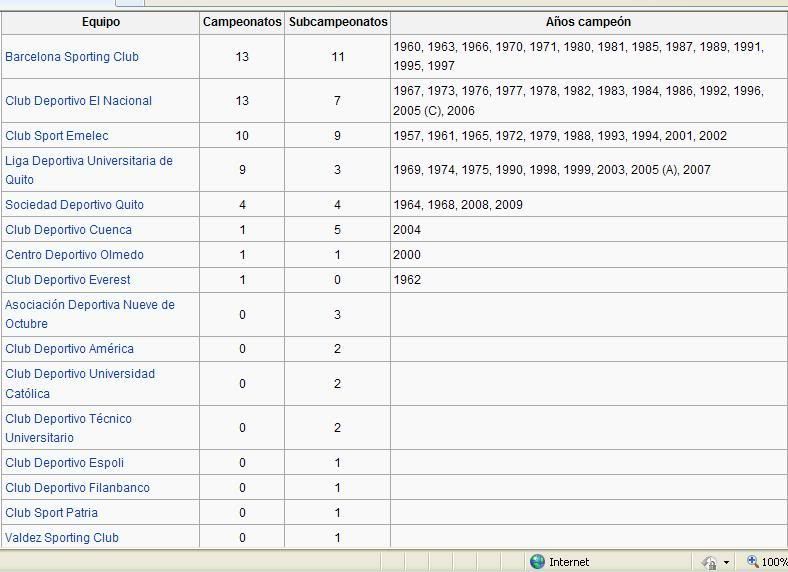Open the Club Deportivo Espoli link
The width and height of the screenshot is (788, 572).
[64, 463]
